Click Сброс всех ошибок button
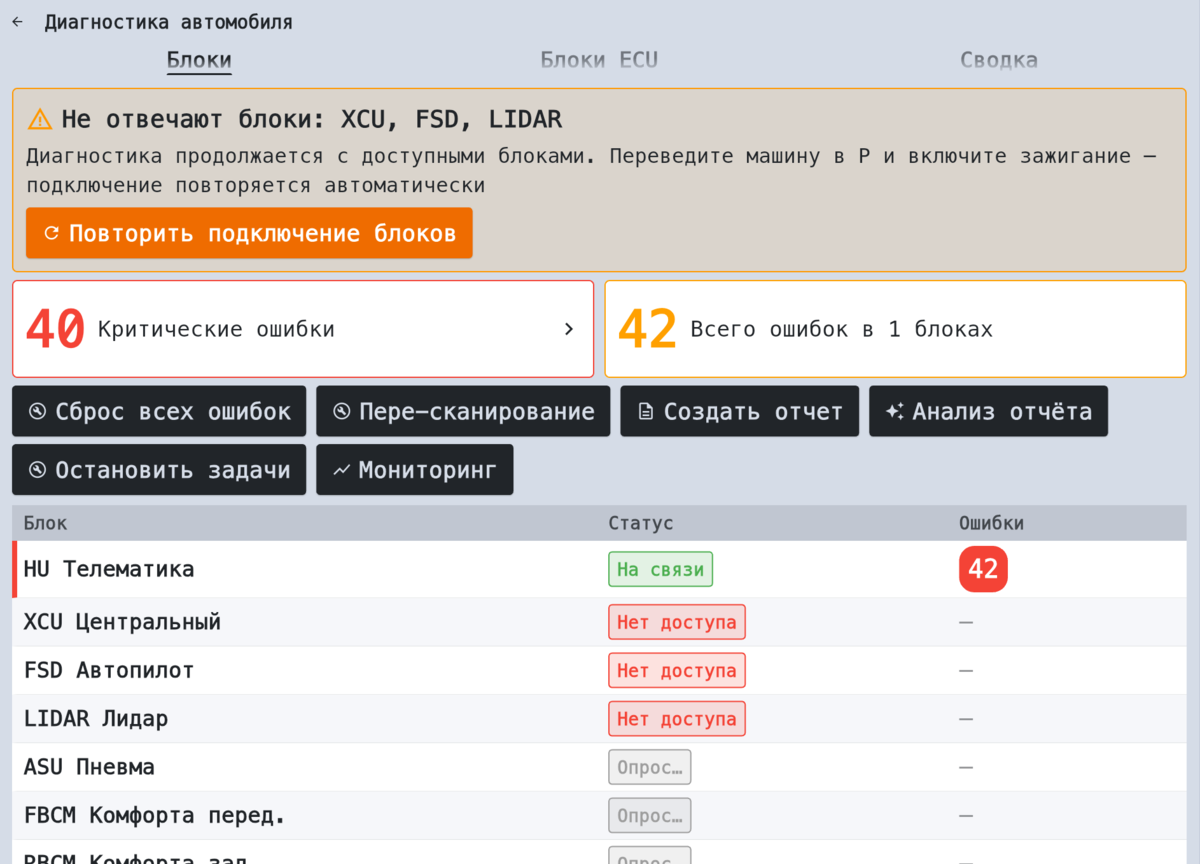Screen dimensions: 1200x864 (x=159, y=411)
